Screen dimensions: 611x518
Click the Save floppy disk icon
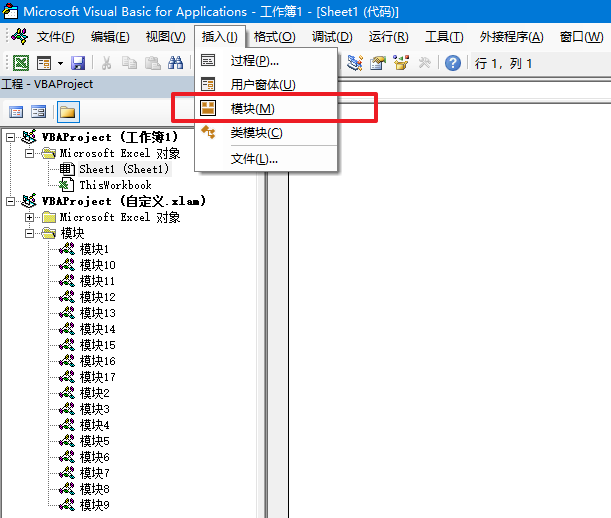(78, 63)
